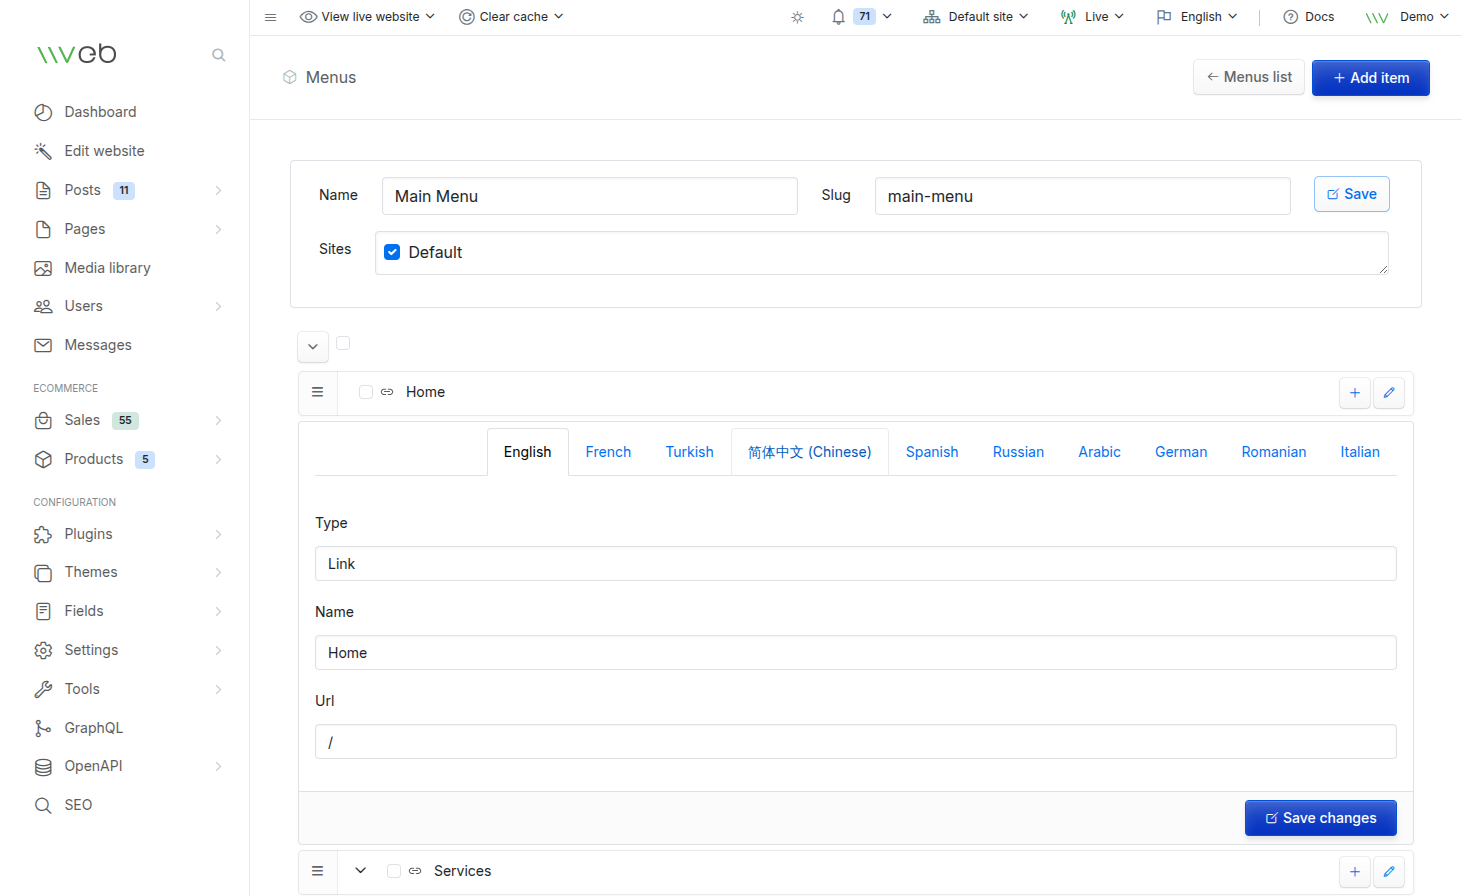
Task: Open notifications bell with 71 badge
Action: pyautogui.click(x=839, y=17)
